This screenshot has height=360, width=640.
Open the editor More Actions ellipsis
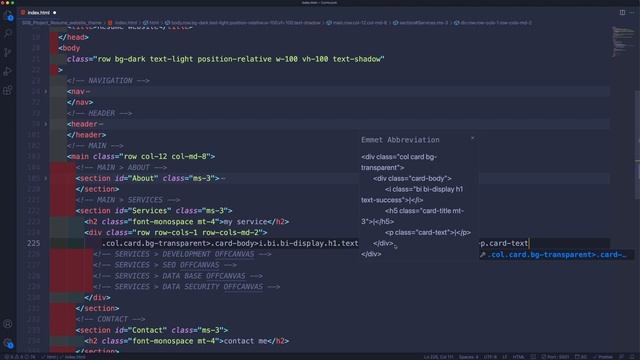632,13
